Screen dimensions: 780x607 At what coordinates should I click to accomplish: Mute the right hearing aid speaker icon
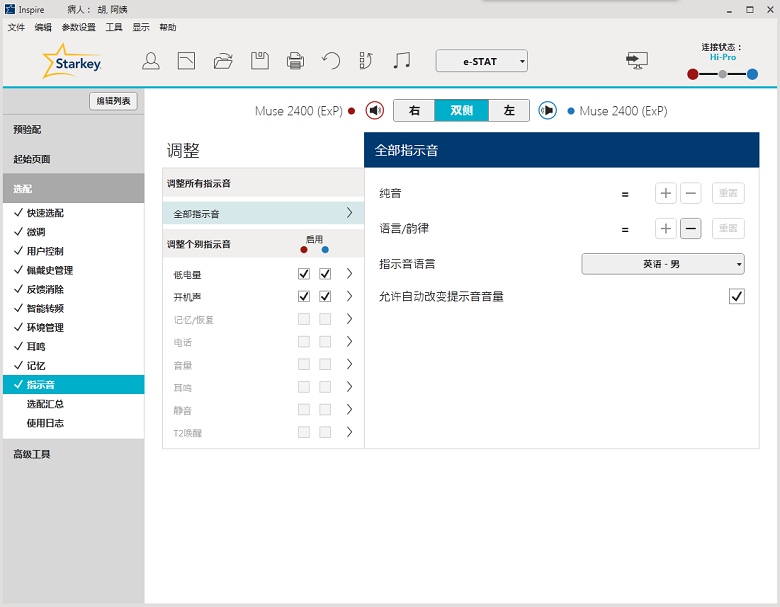(374, 110)
